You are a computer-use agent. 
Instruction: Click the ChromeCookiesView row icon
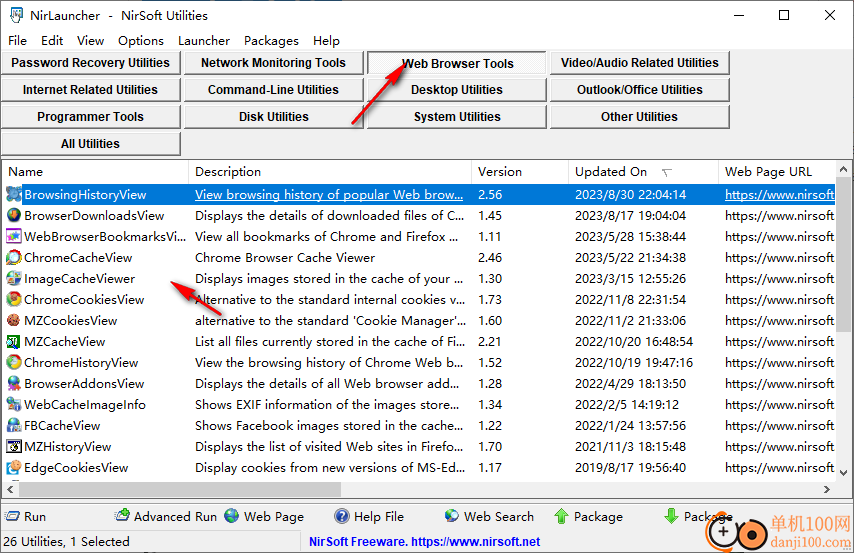[x=14, y=299]
